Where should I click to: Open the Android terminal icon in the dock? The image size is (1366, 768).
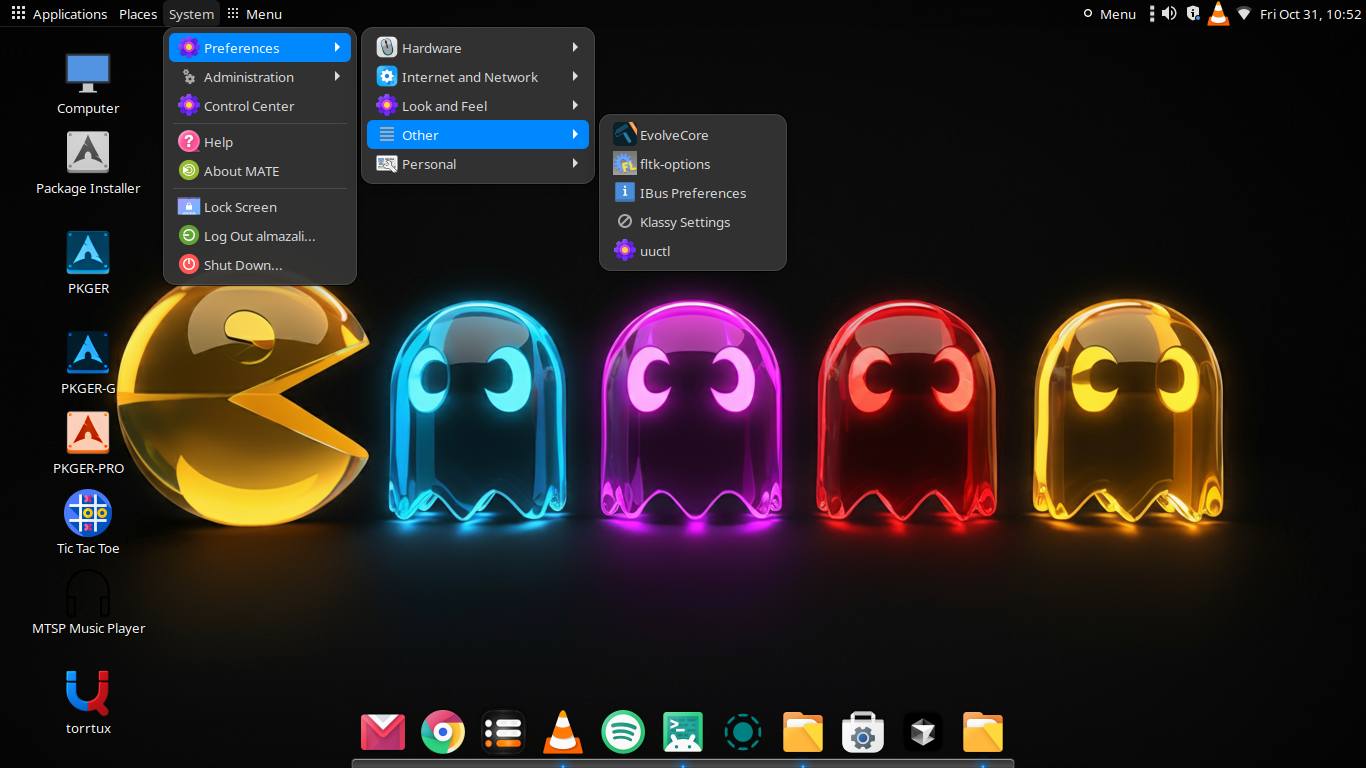point(683,732)
